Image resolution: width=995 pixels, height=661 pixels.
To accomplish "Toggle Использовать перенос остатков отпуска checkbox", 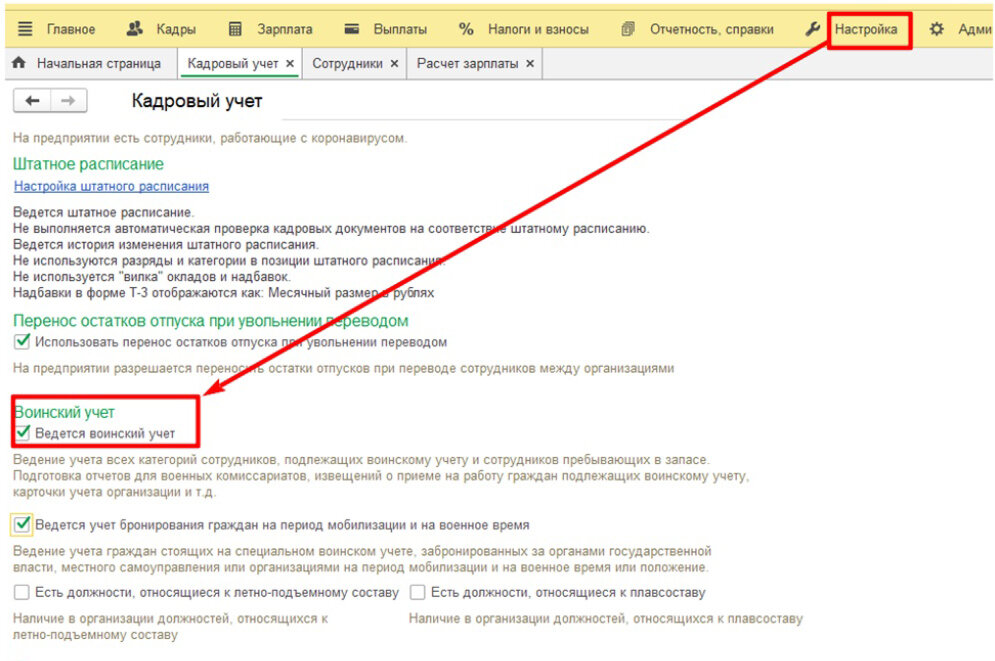I will click(22, 341).
